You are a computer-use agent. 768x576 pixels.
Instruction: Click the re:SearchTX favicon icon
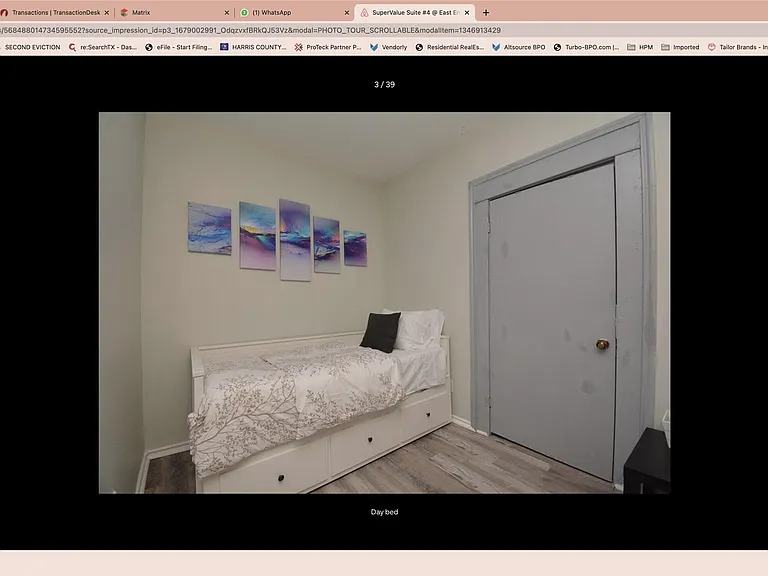pyautogui.click(x=72, y=48)
